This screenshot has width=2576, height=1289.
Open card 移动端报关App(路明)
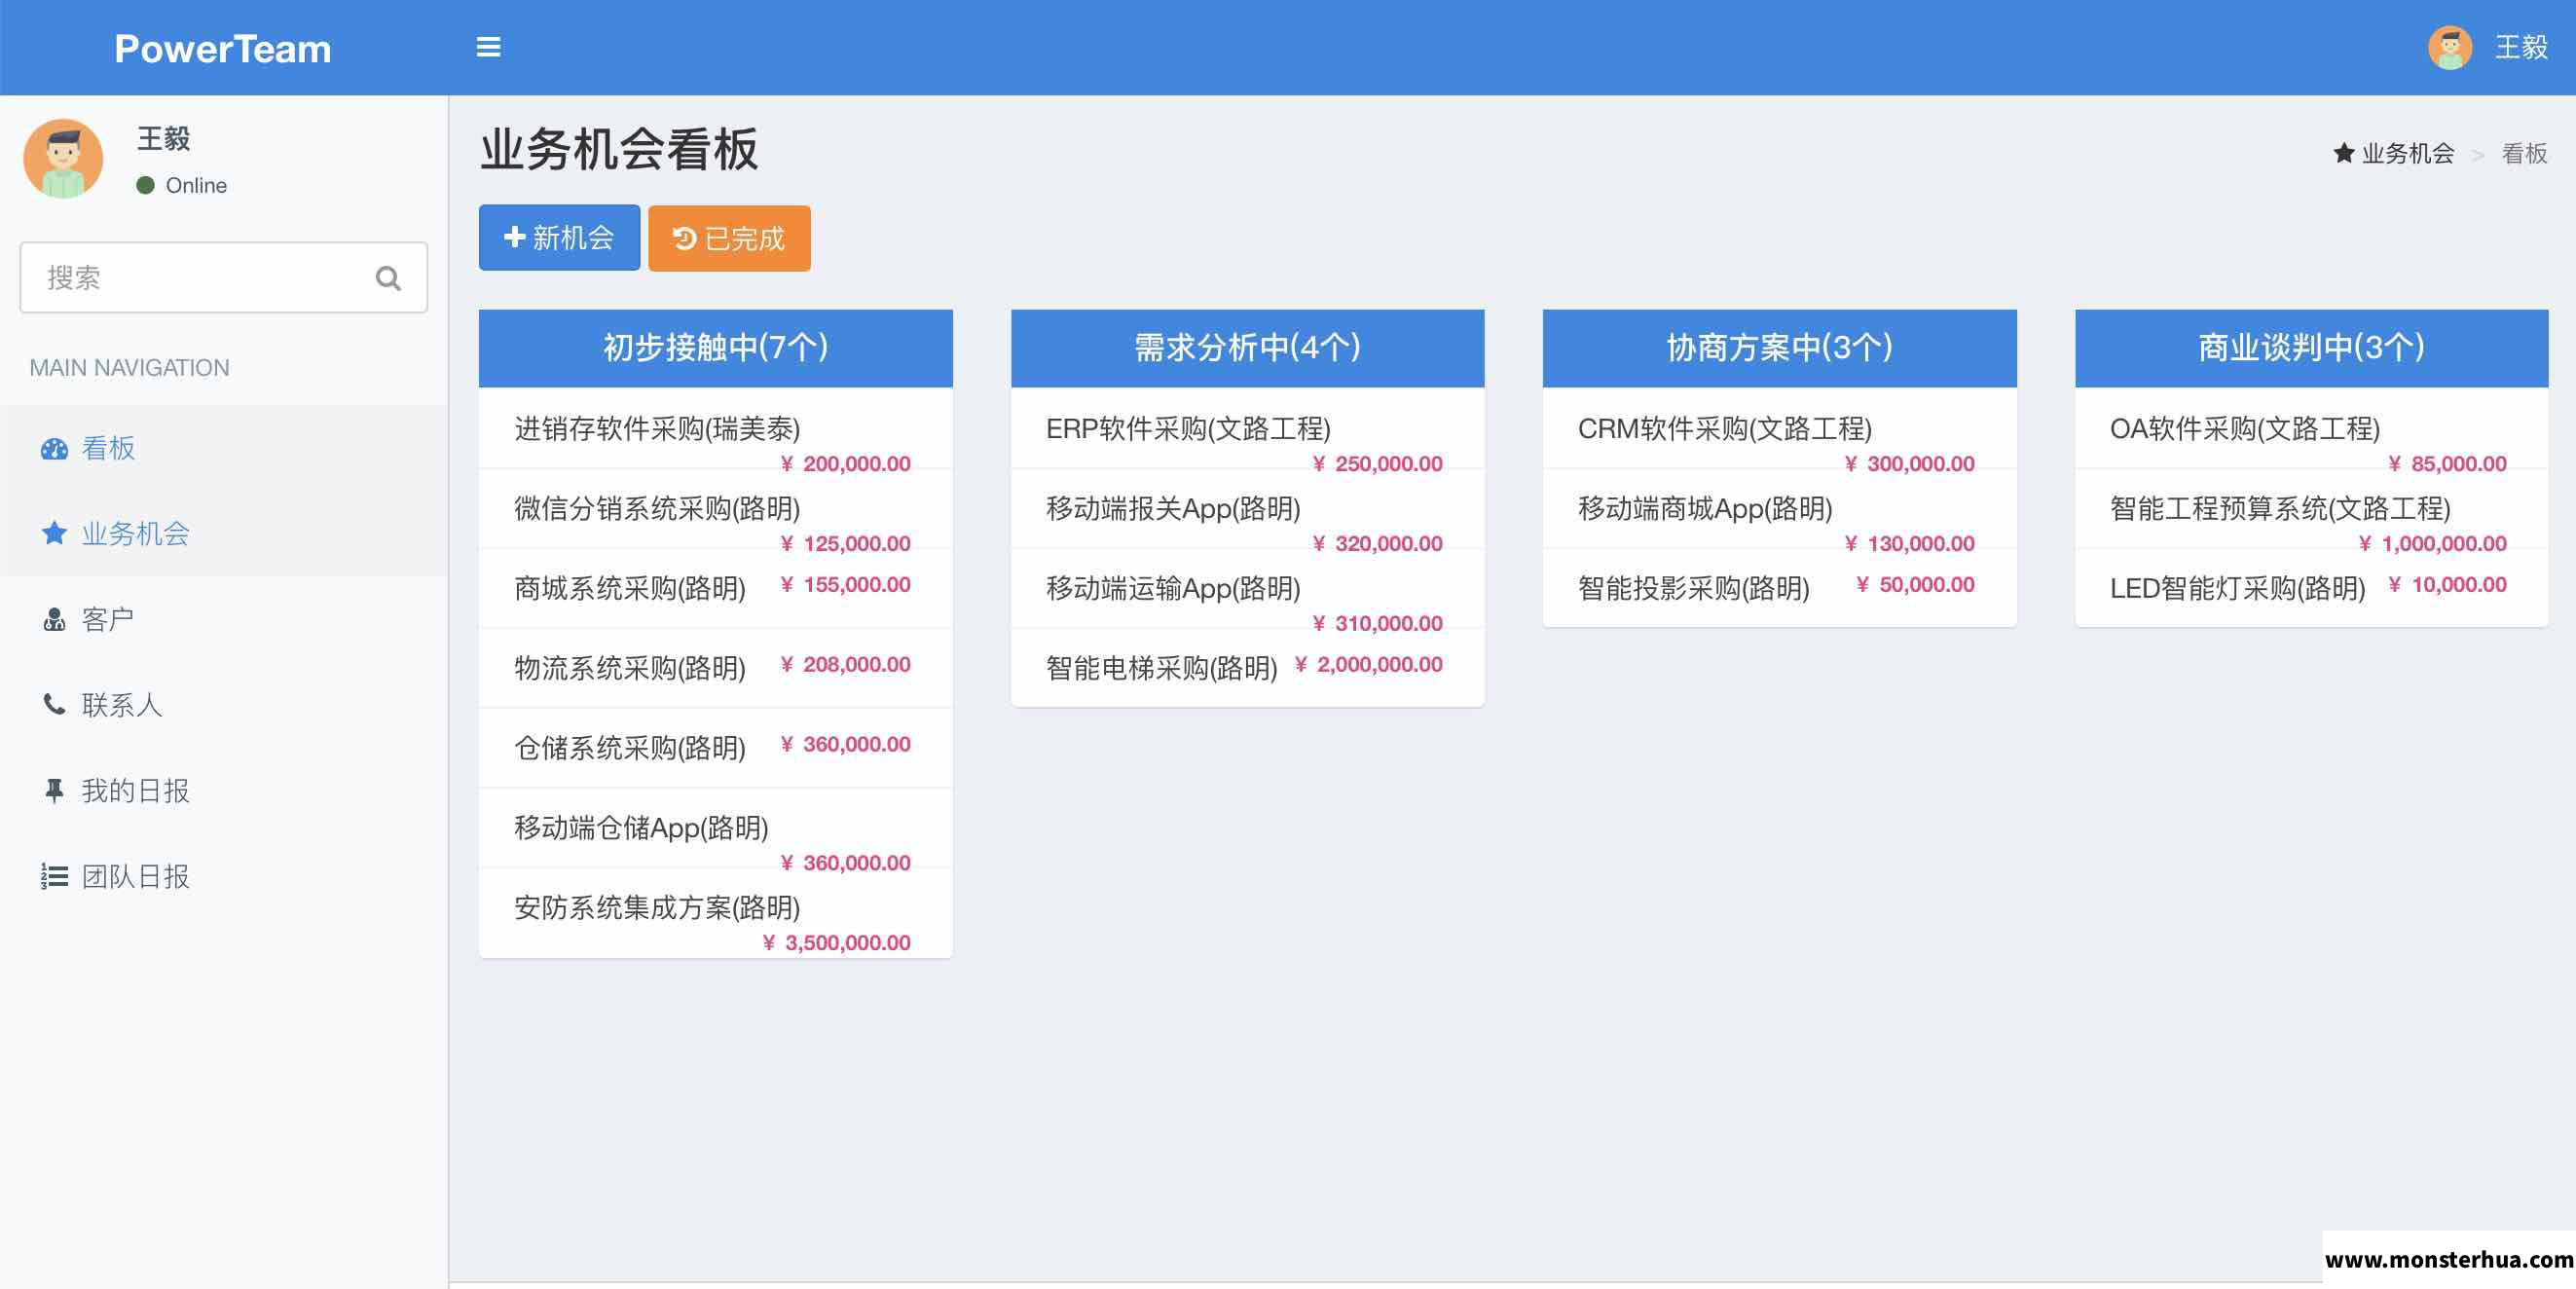pos(1247,508)
